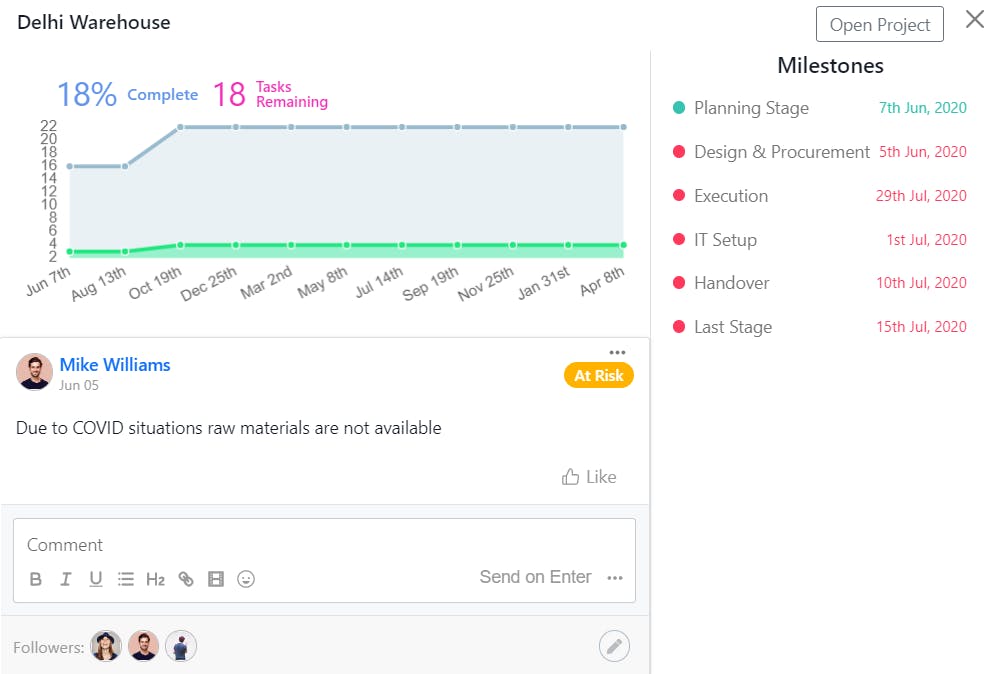Toggle underline formatting icon

[x=96, y=579]
